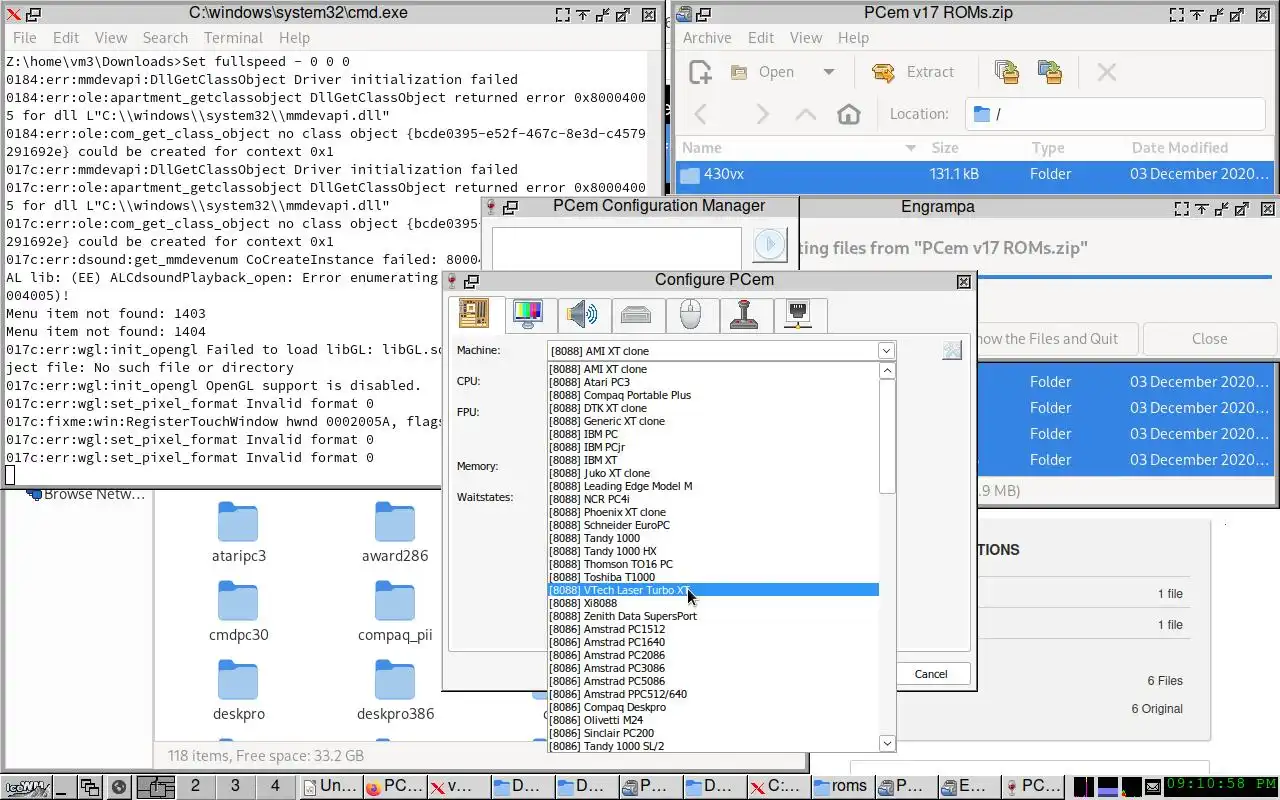
Task: Open the Joystick tab in Configure PCem
Action: pos(744,315)
